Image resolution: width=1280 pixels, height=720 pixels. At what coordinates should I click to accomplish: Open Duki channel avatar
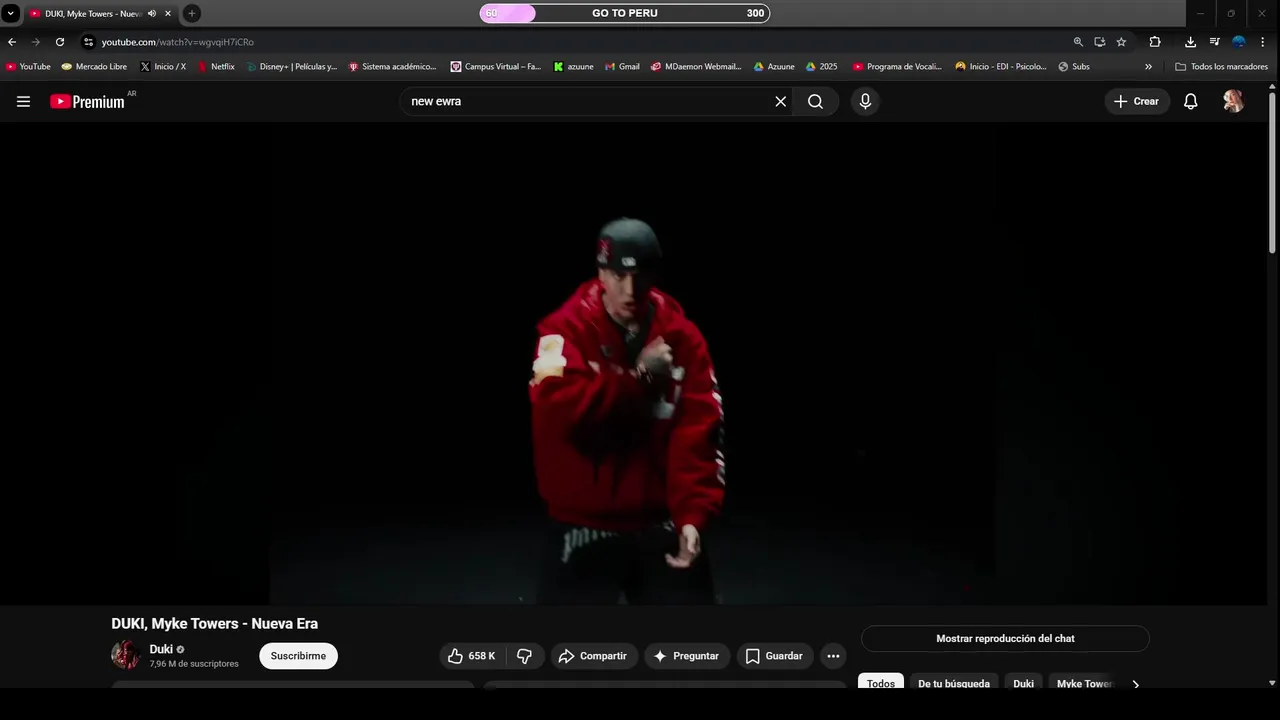[125, 655]
